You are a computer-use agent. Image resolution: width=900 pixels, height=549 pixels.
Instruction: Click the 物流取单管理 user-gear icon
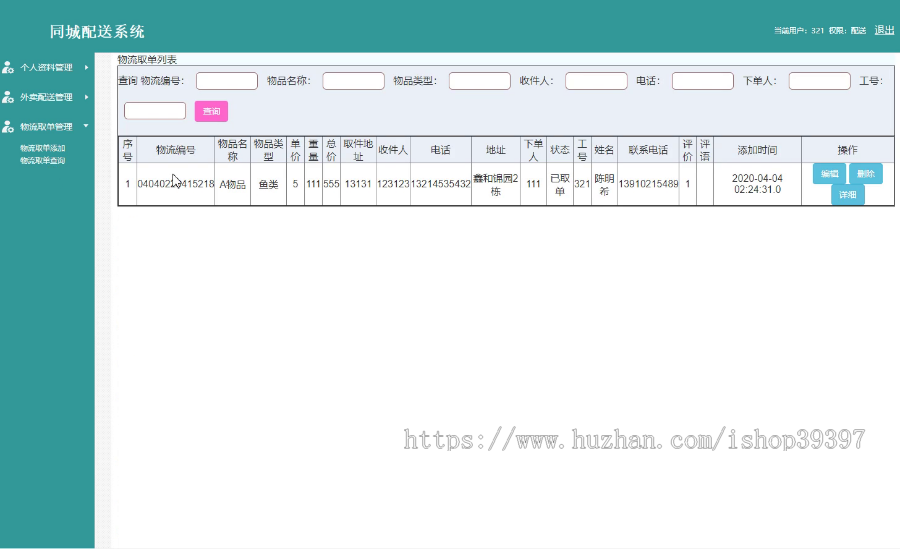coord(7,127)
